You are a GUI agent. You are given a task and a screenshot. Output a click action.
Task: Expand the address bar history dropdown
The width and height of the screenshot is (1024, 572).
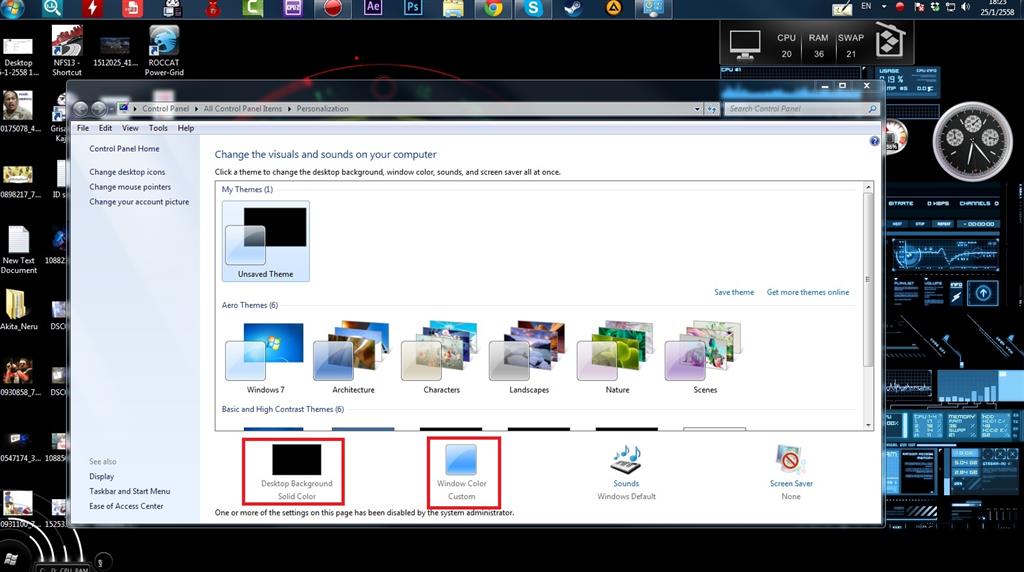(x=697, y=109)
